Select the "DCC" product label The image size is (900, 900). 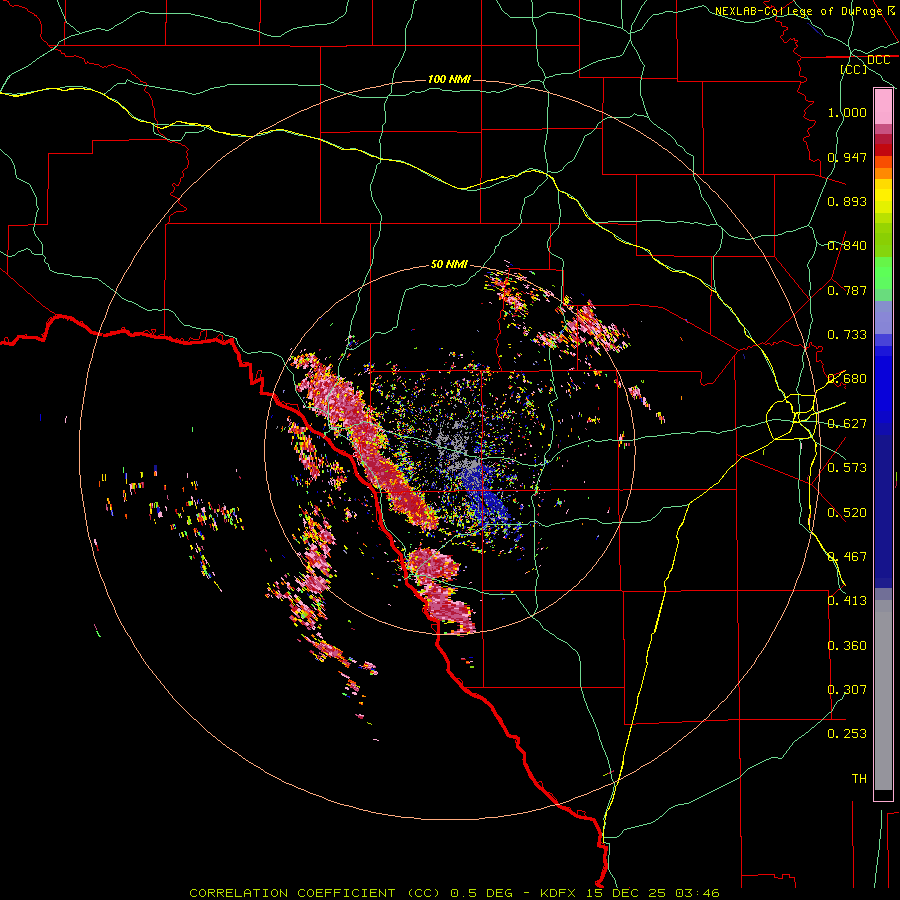coord(878,60)
